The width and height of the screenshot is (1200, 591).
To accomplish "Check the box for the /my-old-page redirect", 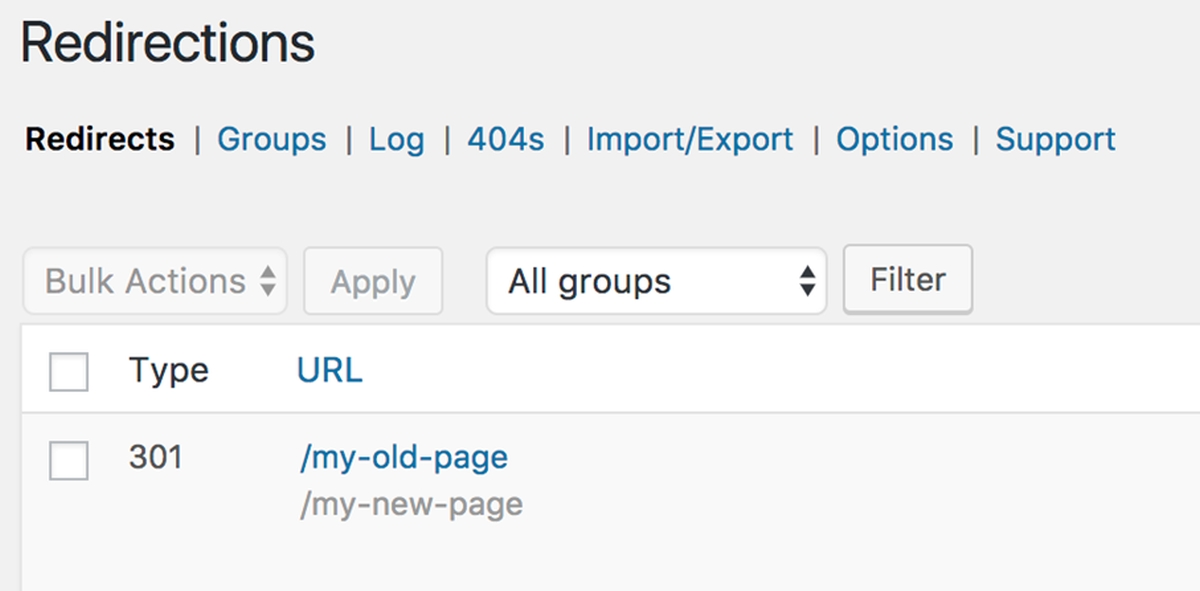I will click(69, 460).
